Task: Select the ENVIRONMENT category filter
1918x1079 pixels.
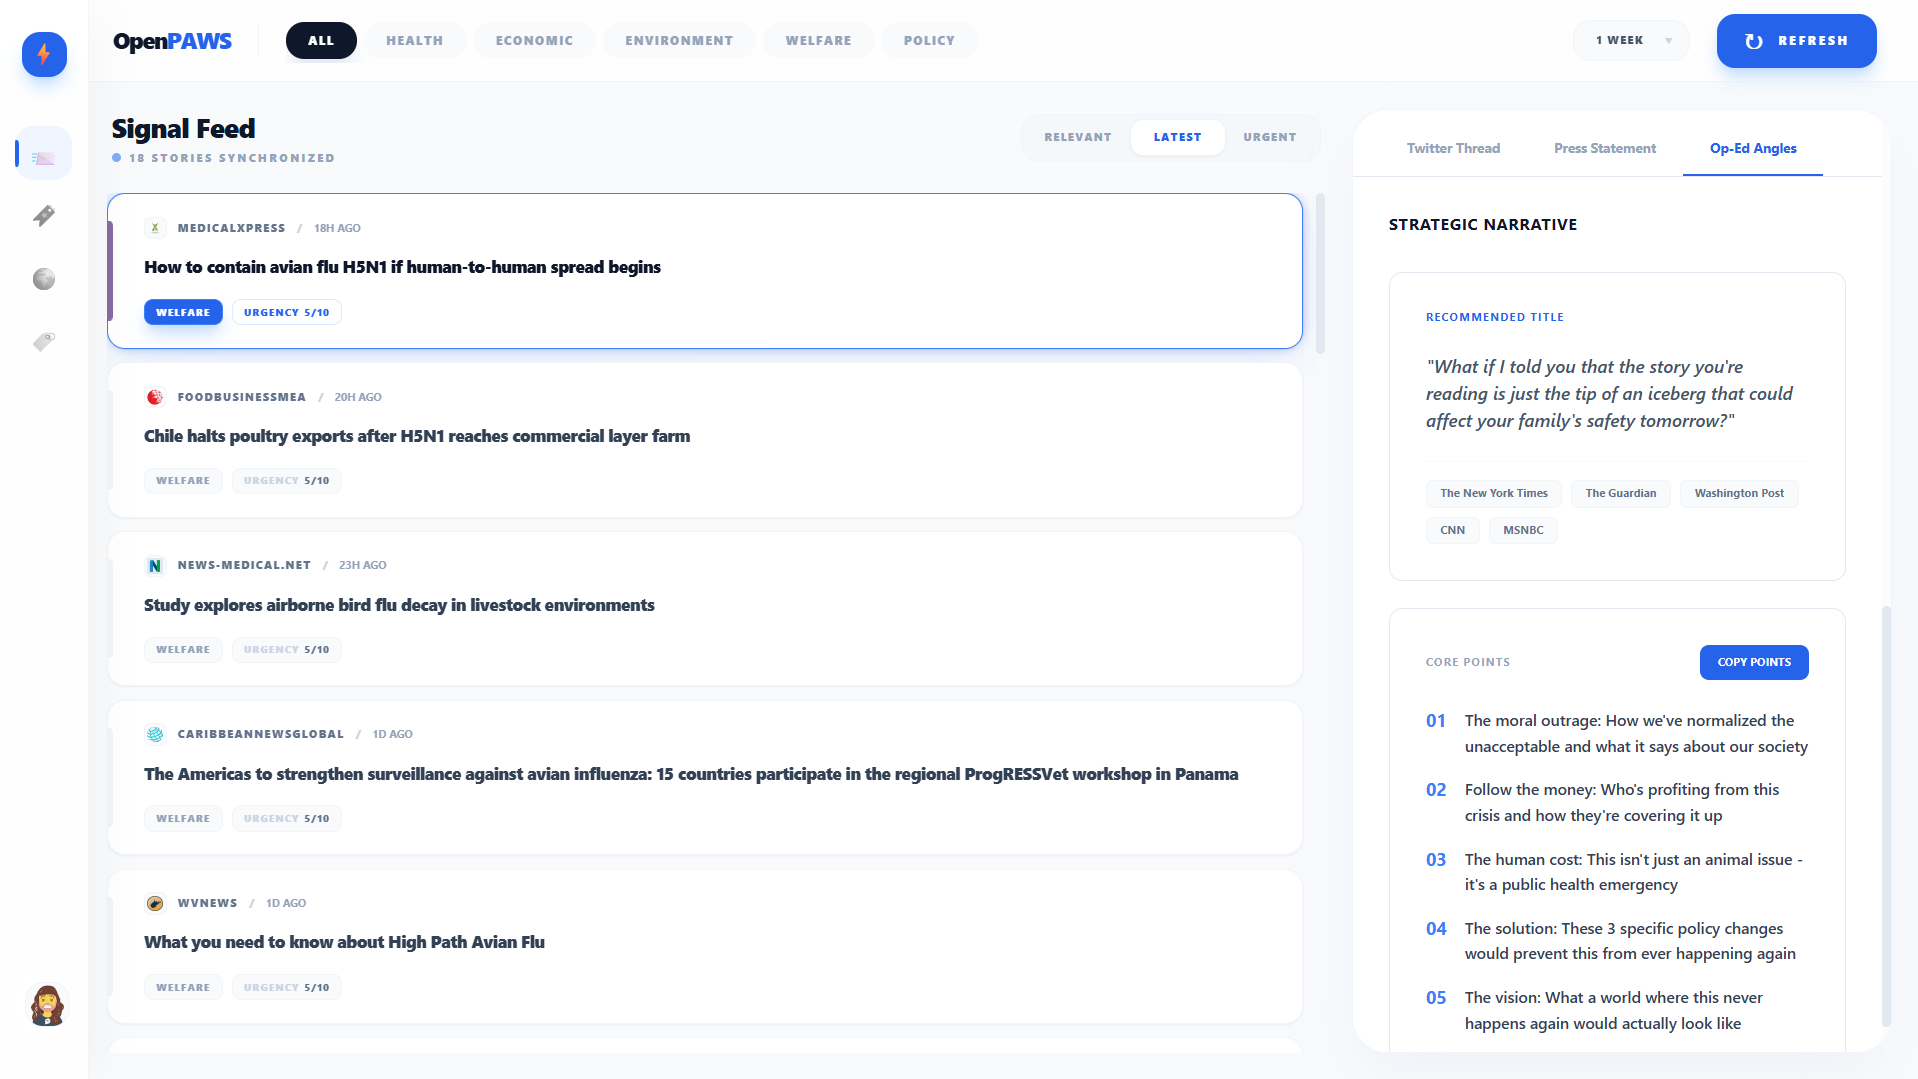Action: coord(678,40)
